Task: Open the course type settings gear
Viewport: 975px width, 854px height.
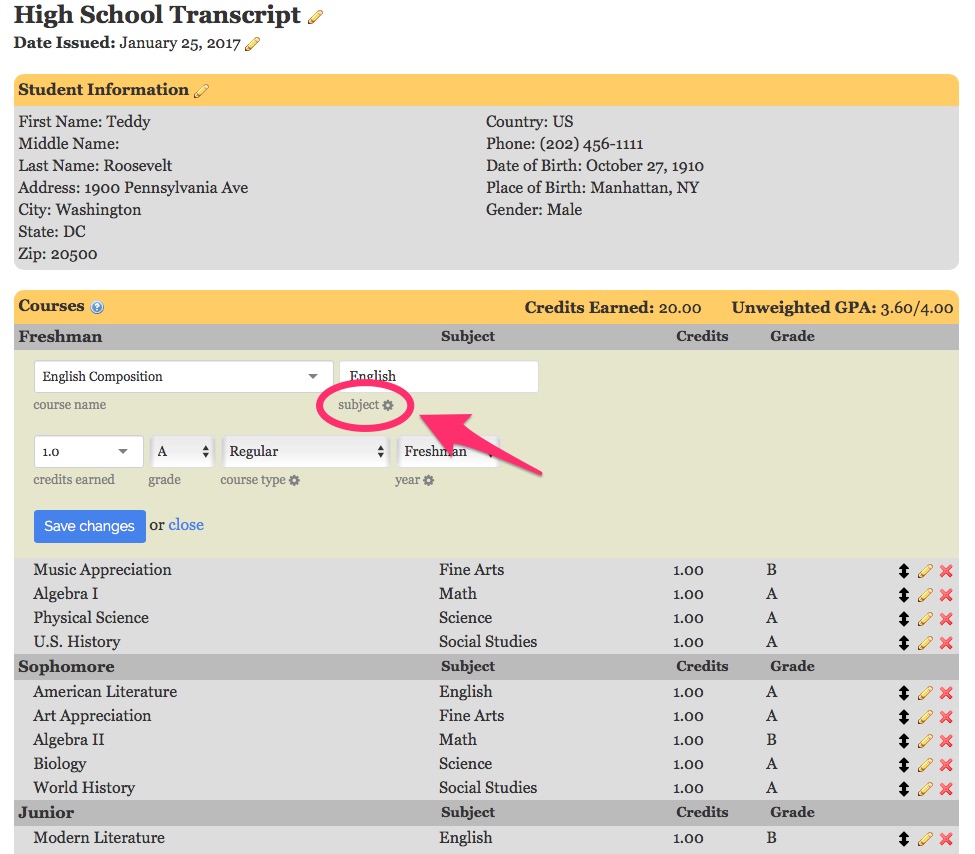Action: coord(294,481)
